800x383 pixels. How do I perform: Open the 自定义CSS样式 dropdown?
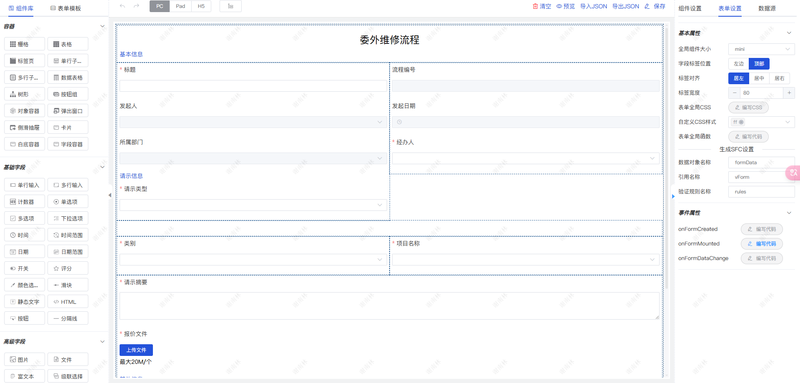point(761,122)
